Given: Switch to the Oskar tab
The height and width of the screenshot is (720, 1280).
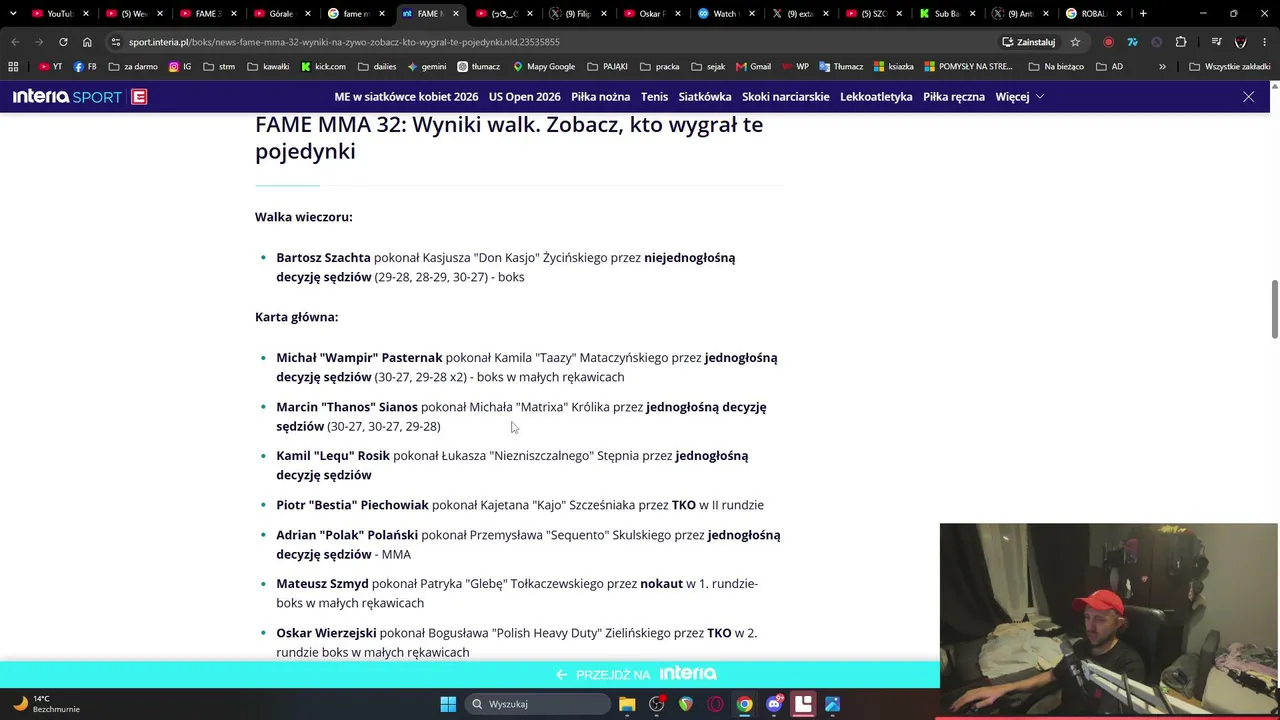Looking at the screenshot, I should (651, 14).
